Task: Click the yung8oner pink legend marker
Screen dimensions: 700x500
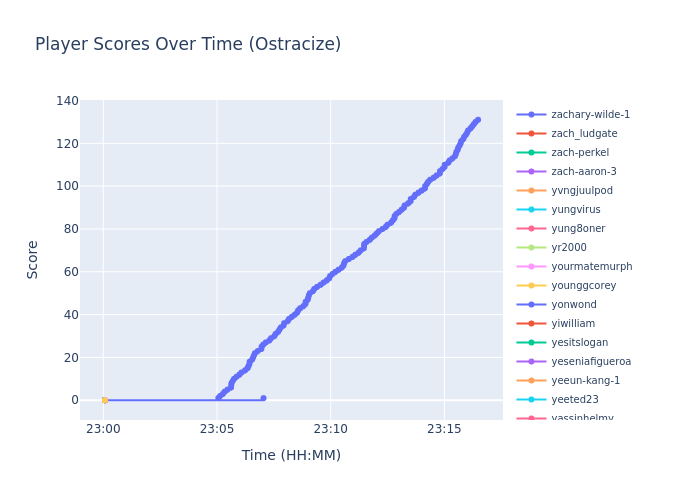Action: 531,229
